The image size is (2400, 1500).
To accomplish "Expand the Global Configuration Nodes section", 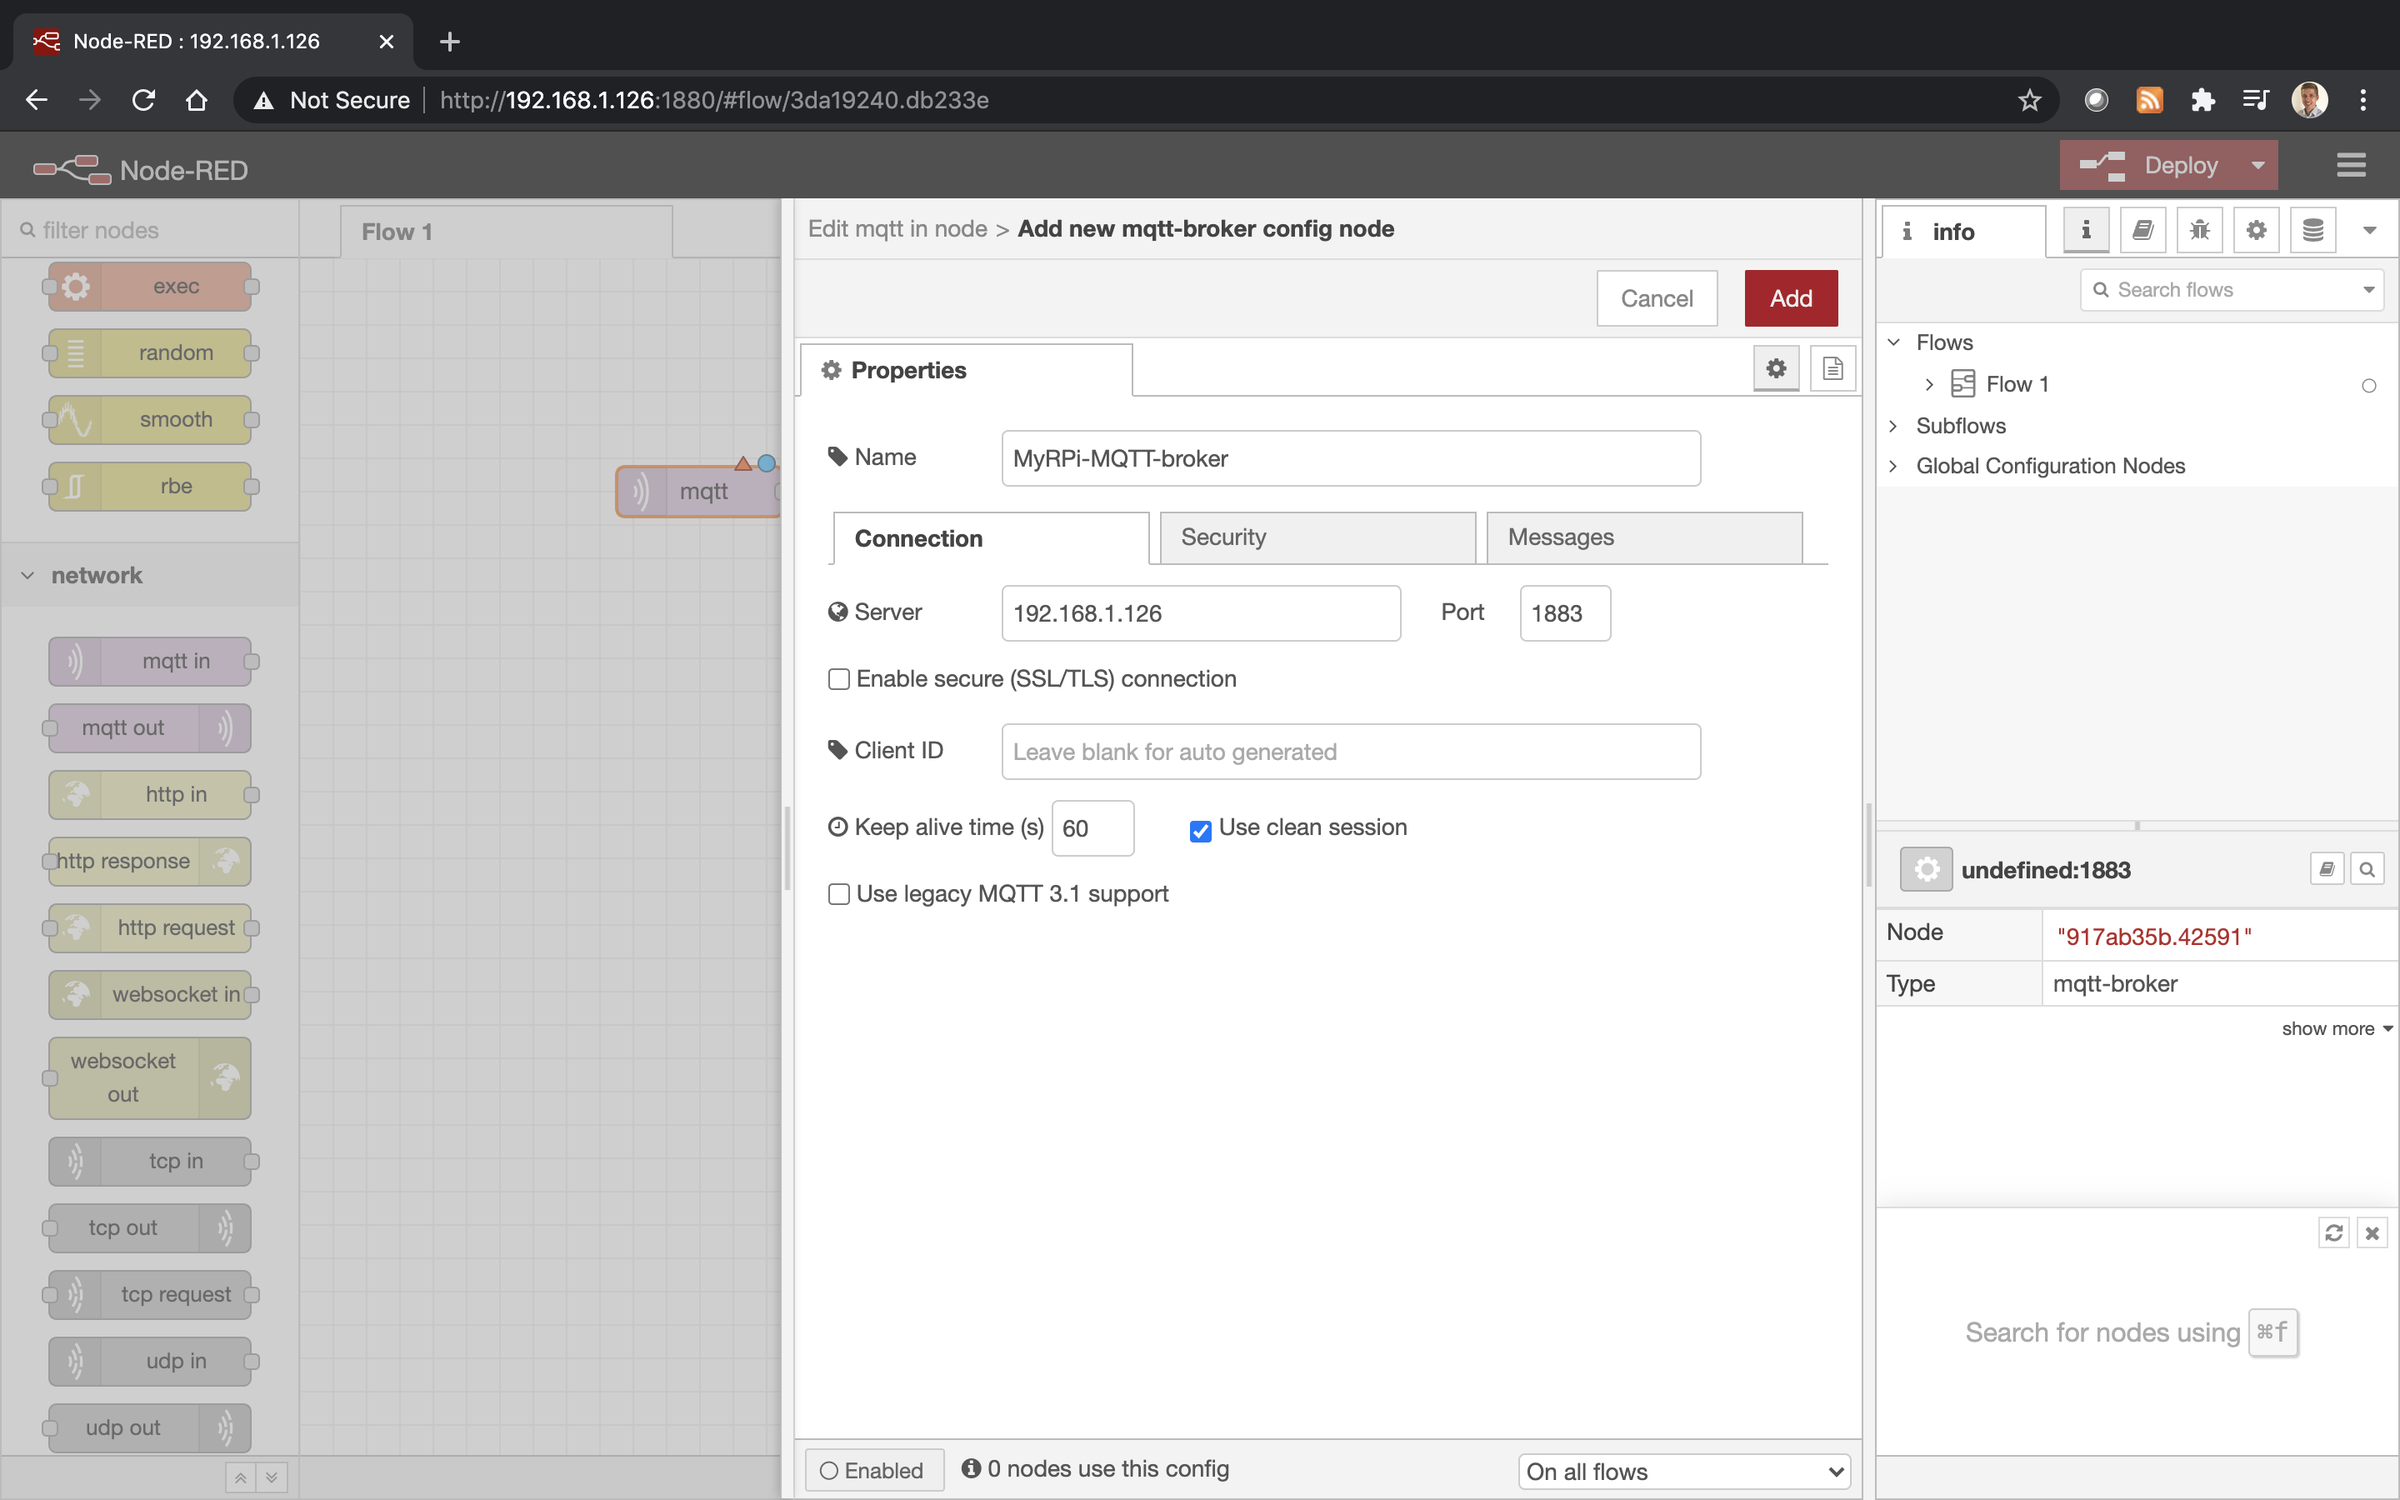I will 1893,466.
